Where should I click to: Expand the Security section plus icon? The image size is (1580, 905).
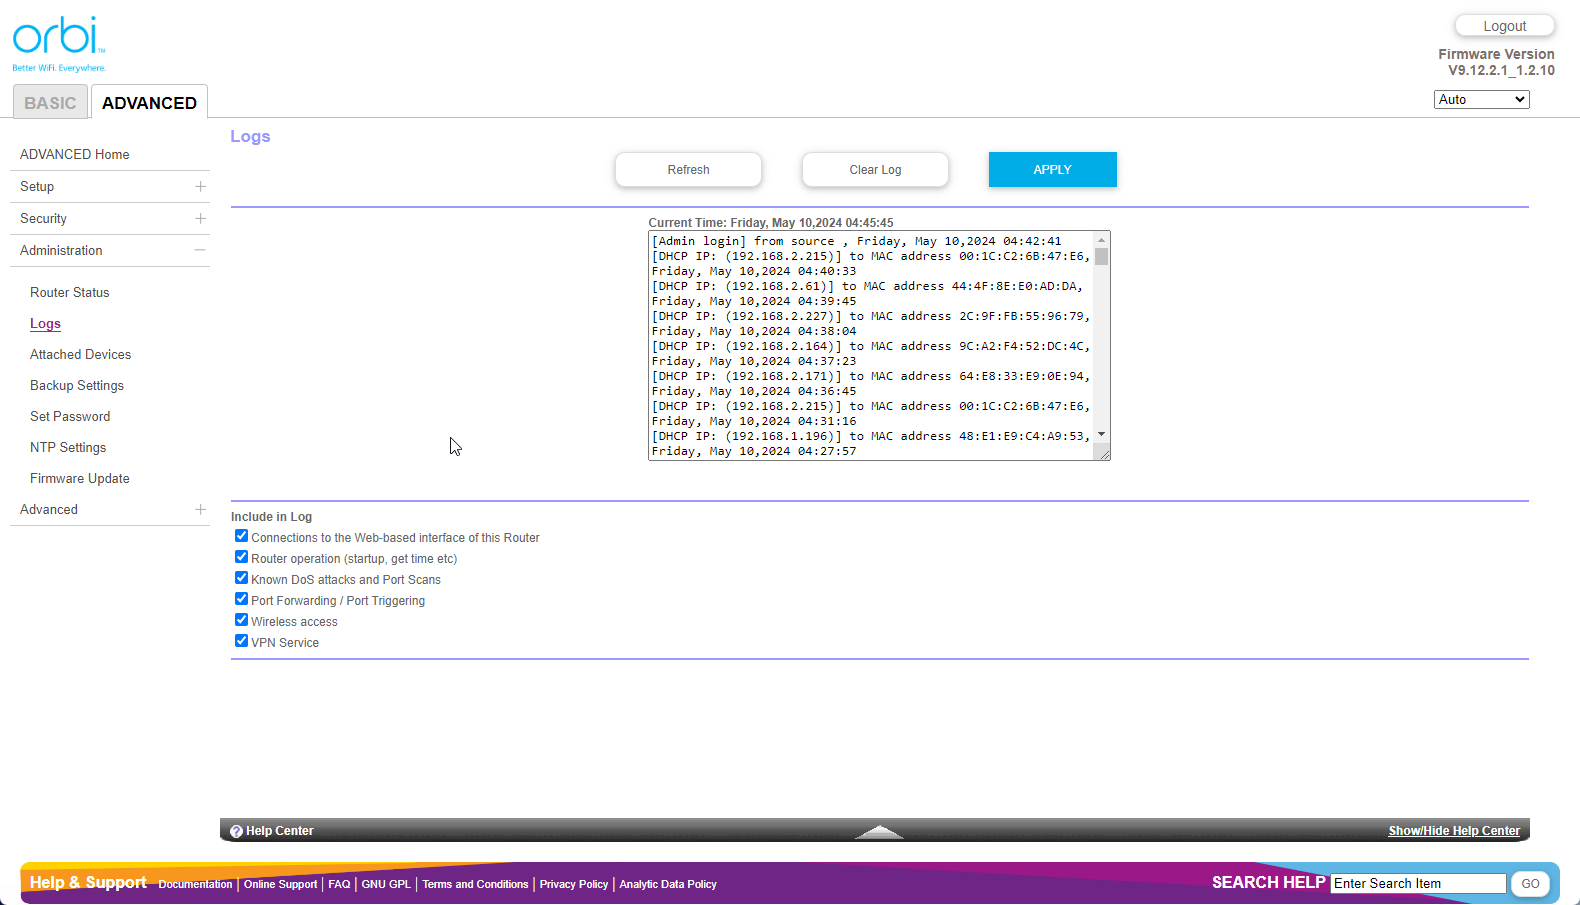point(200,218)
